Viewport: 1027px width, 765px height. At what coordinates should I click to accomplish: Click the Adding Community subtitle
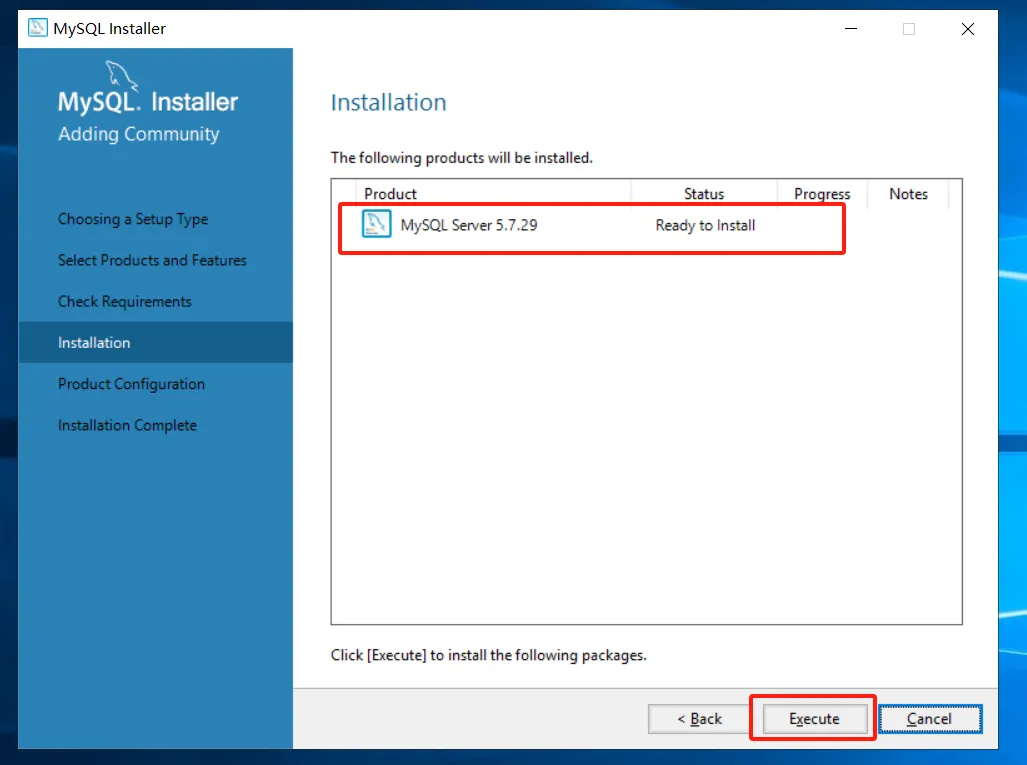[139, 134]
